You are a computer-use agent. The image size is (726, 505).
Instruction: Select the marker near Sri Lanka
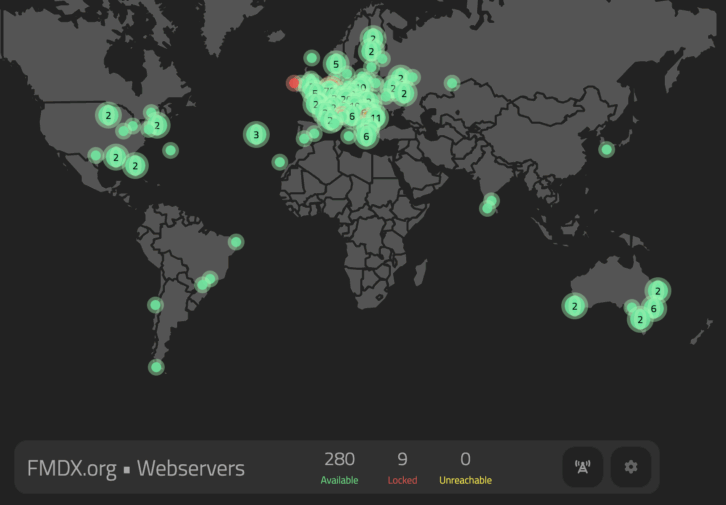[488, 208]
